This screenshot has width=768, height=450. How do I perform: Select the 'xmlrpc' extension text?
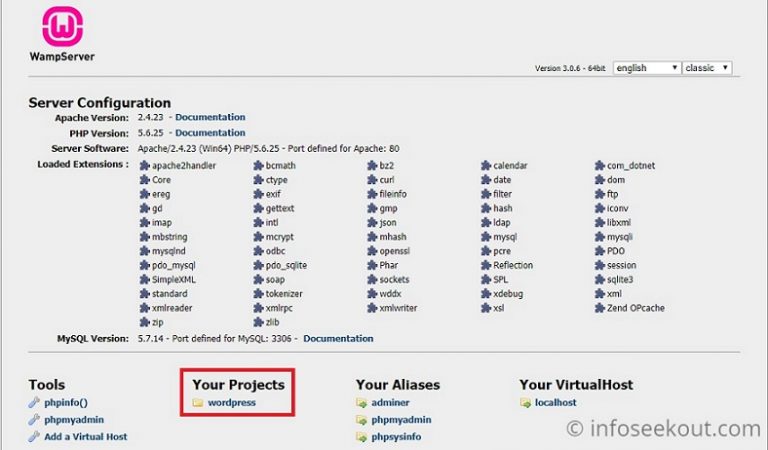tap(279, 308)
